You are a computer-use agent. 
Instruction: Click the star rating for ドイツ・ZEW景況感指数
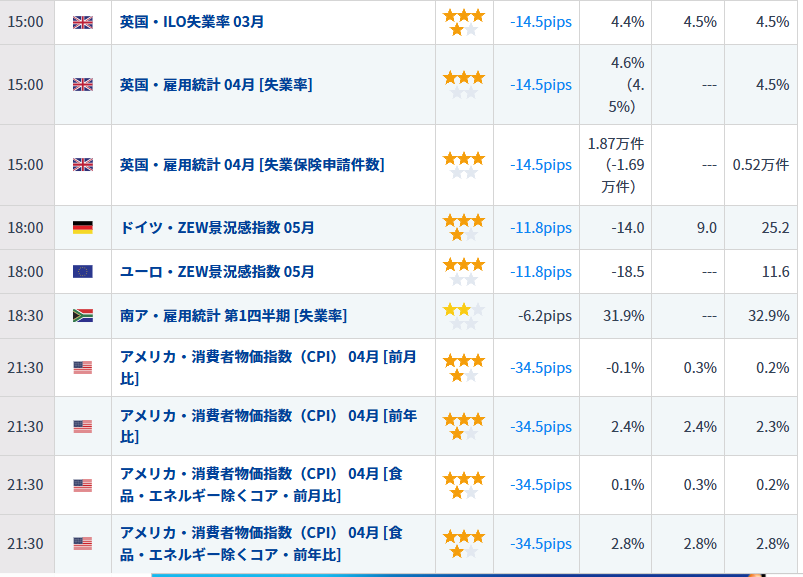pos(463,227)
